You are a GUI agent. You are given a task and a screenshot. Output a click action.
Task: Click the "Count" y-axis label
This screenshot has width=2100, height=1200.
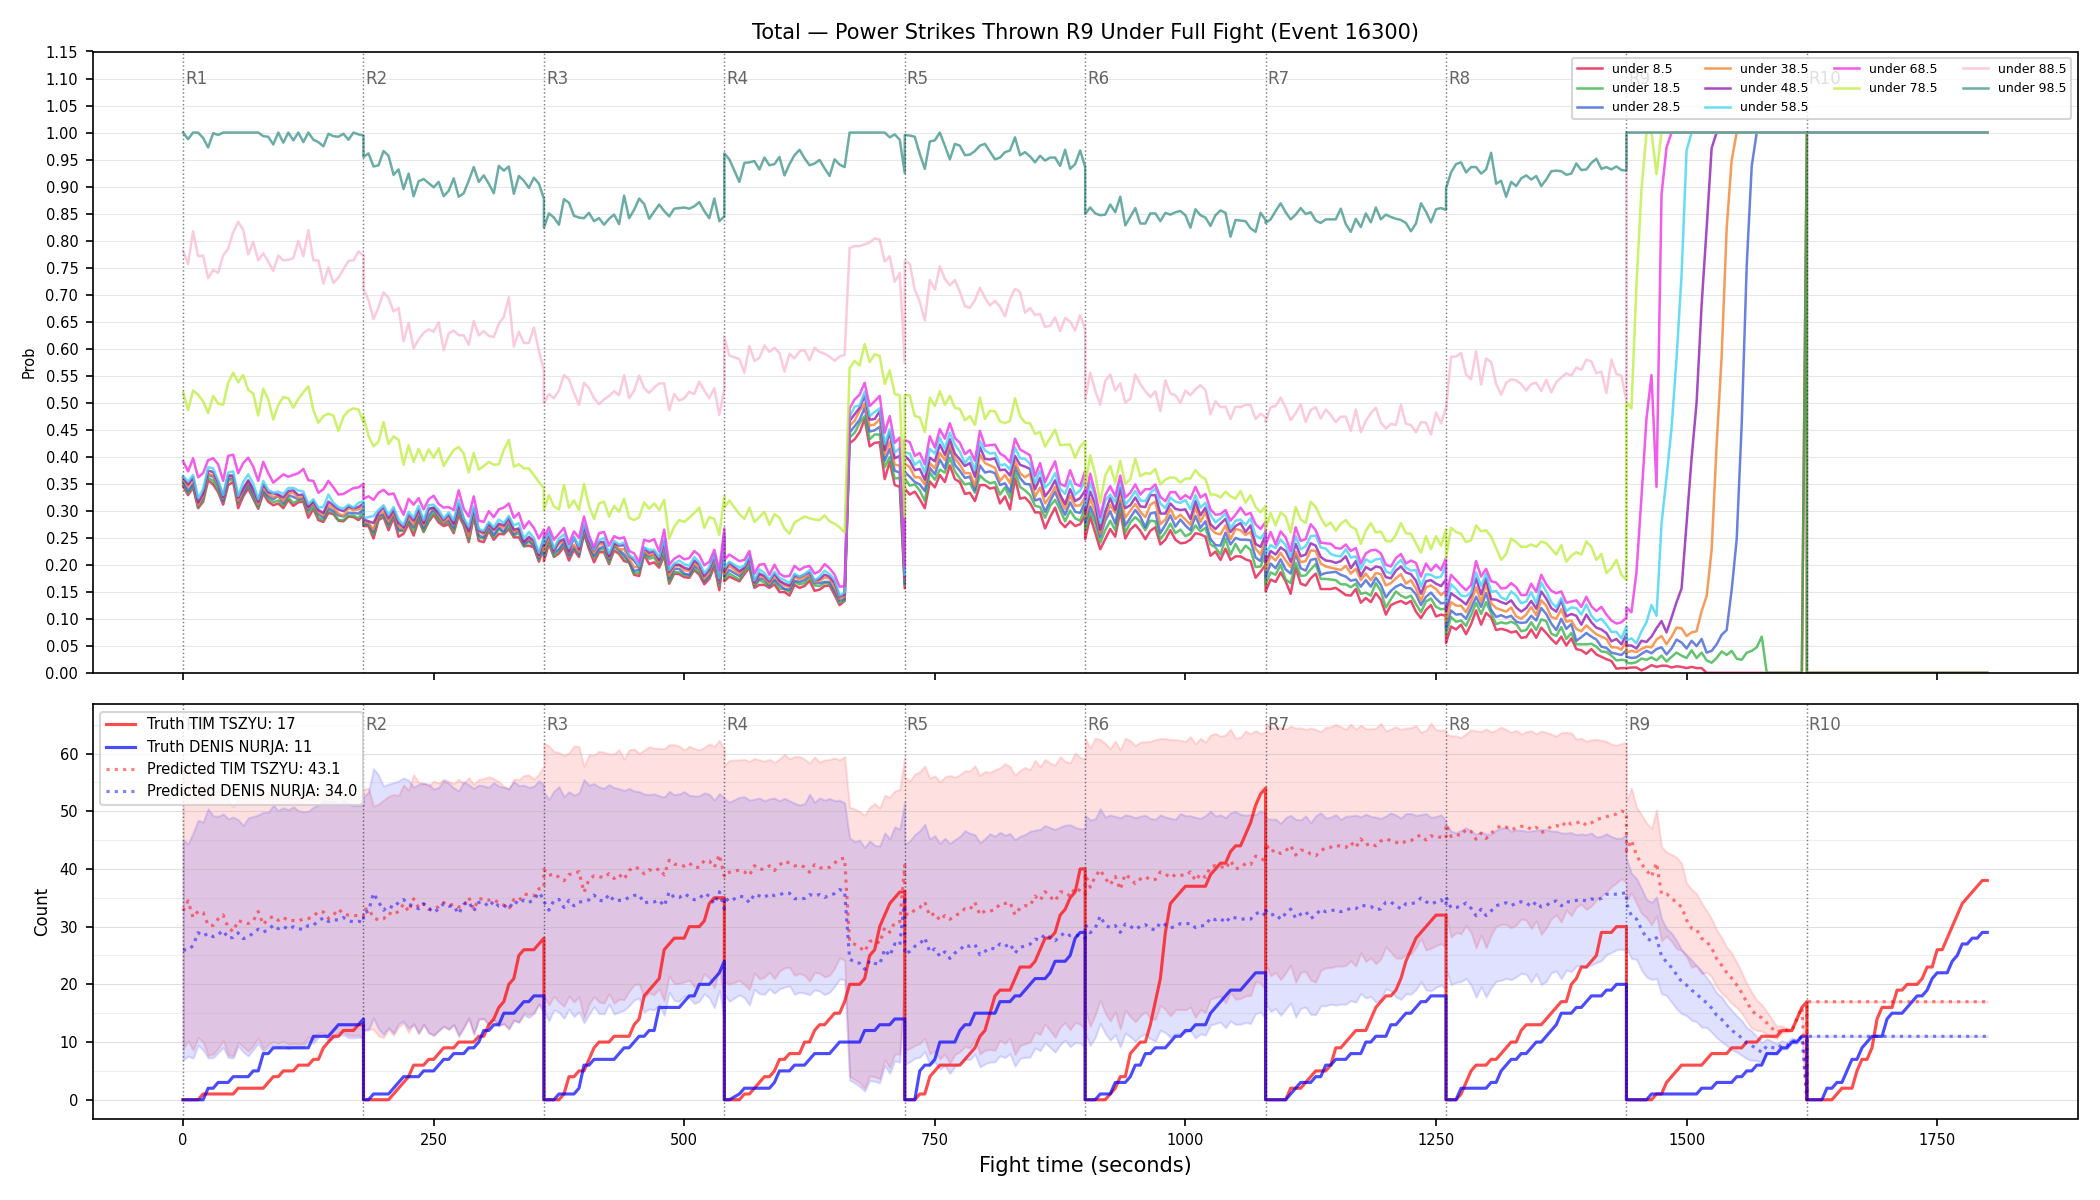tap(41, 912)
